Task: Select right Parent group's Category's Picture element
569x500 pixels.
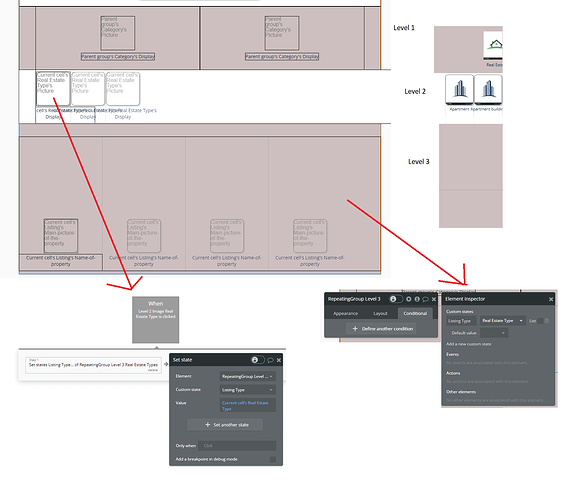Action: pos(282,33)
